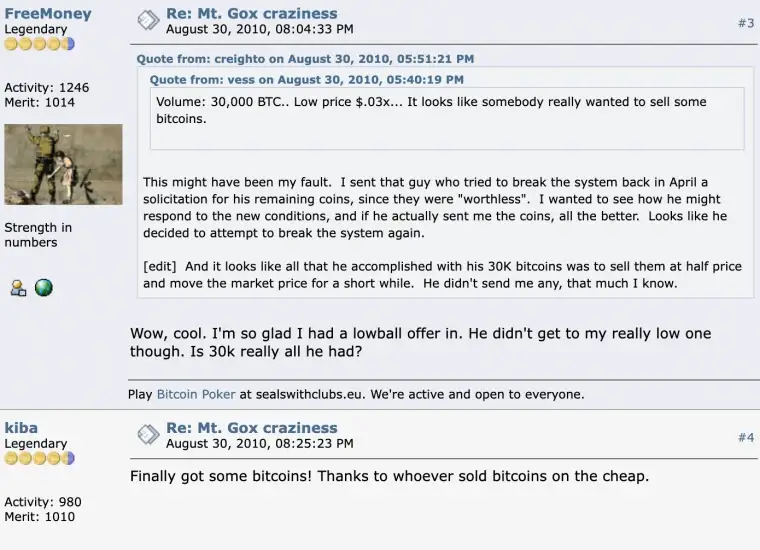Open FreeMoney's avatar image

click(63, 165)
